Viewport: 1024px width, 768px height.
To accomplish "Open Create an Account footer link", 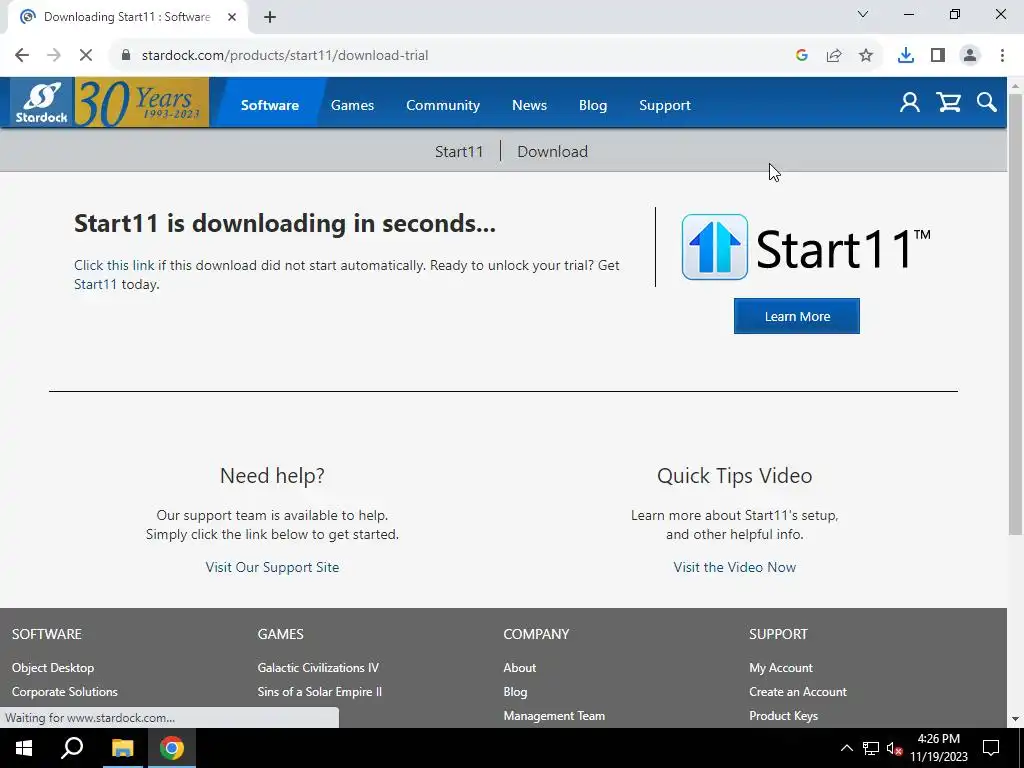I will tap(798, 692).
